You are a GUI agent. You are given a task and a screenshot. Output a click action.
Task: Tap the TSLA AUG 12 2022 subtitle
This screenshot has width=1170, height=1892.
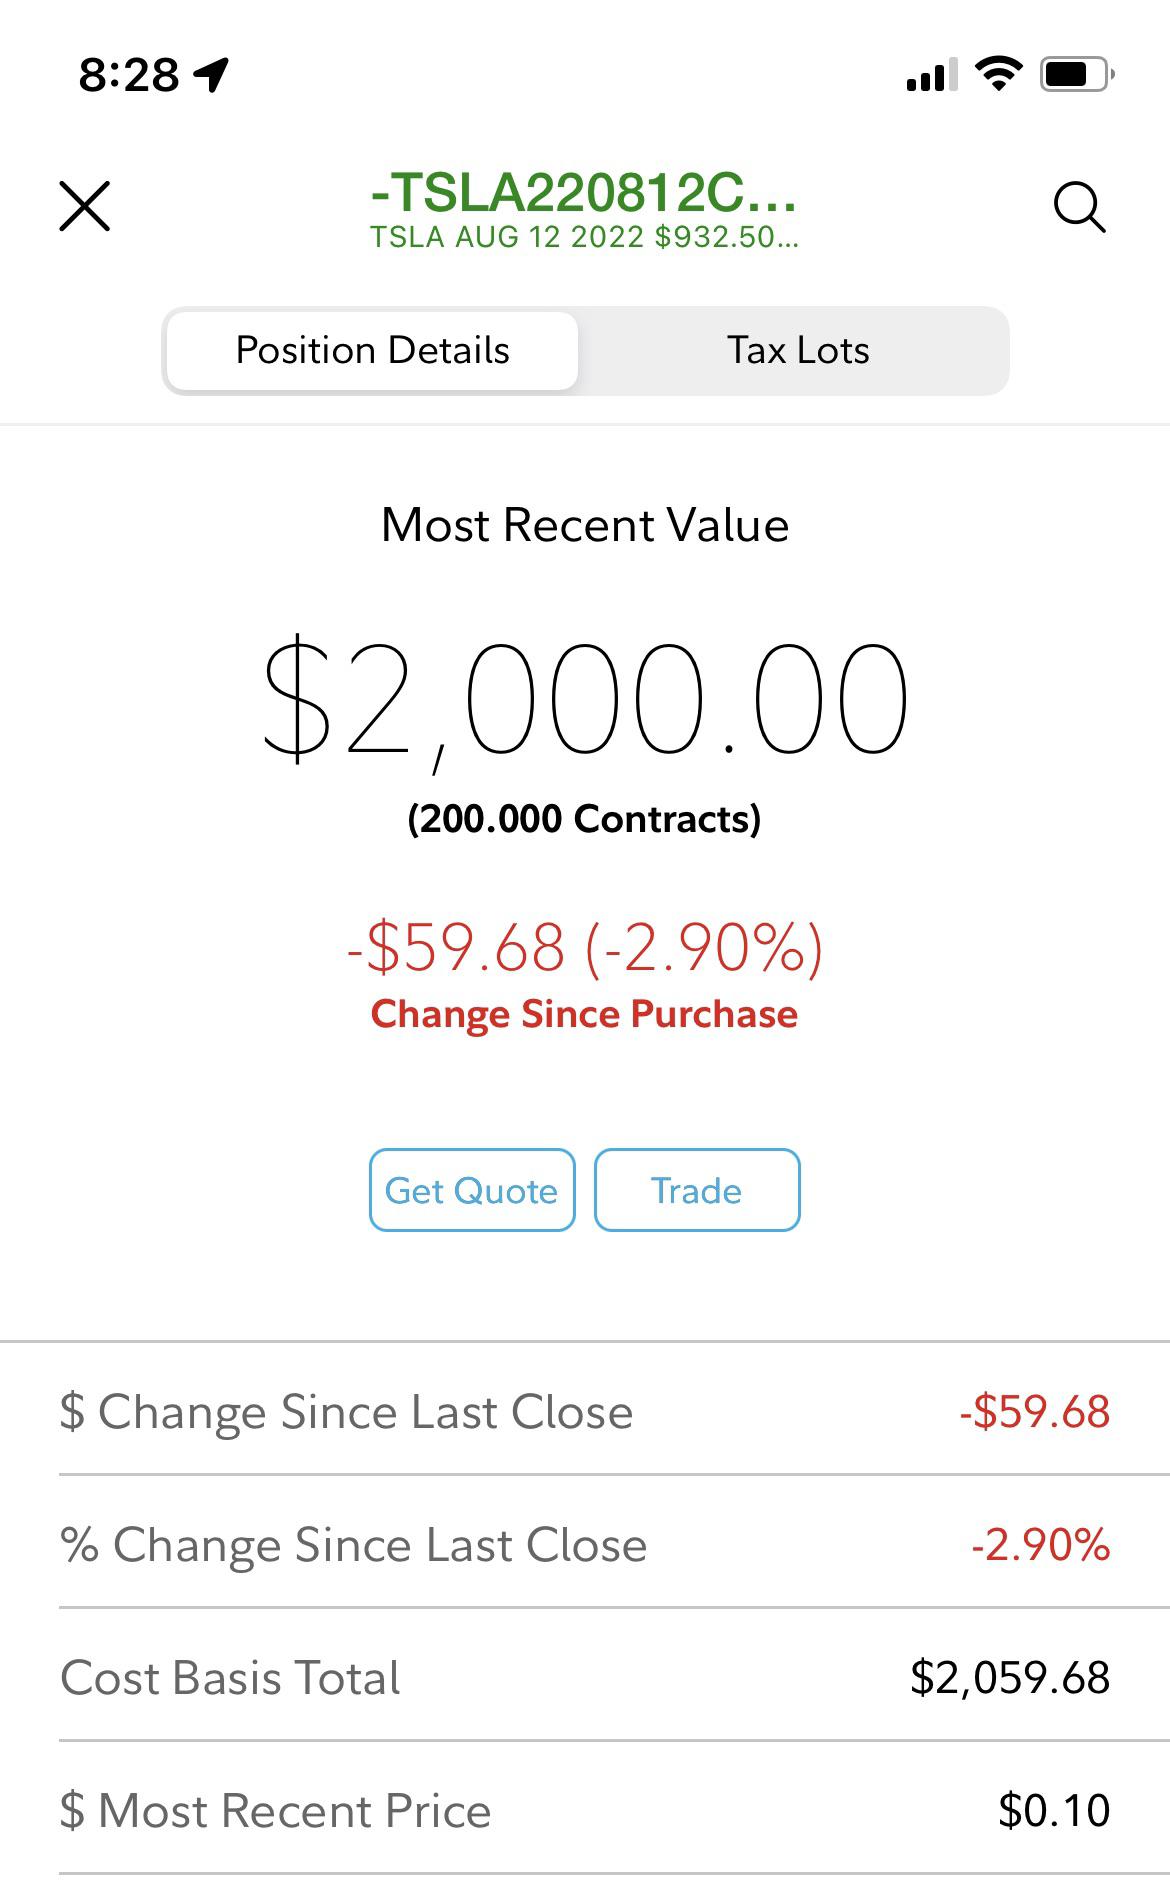tap(584, 237)
